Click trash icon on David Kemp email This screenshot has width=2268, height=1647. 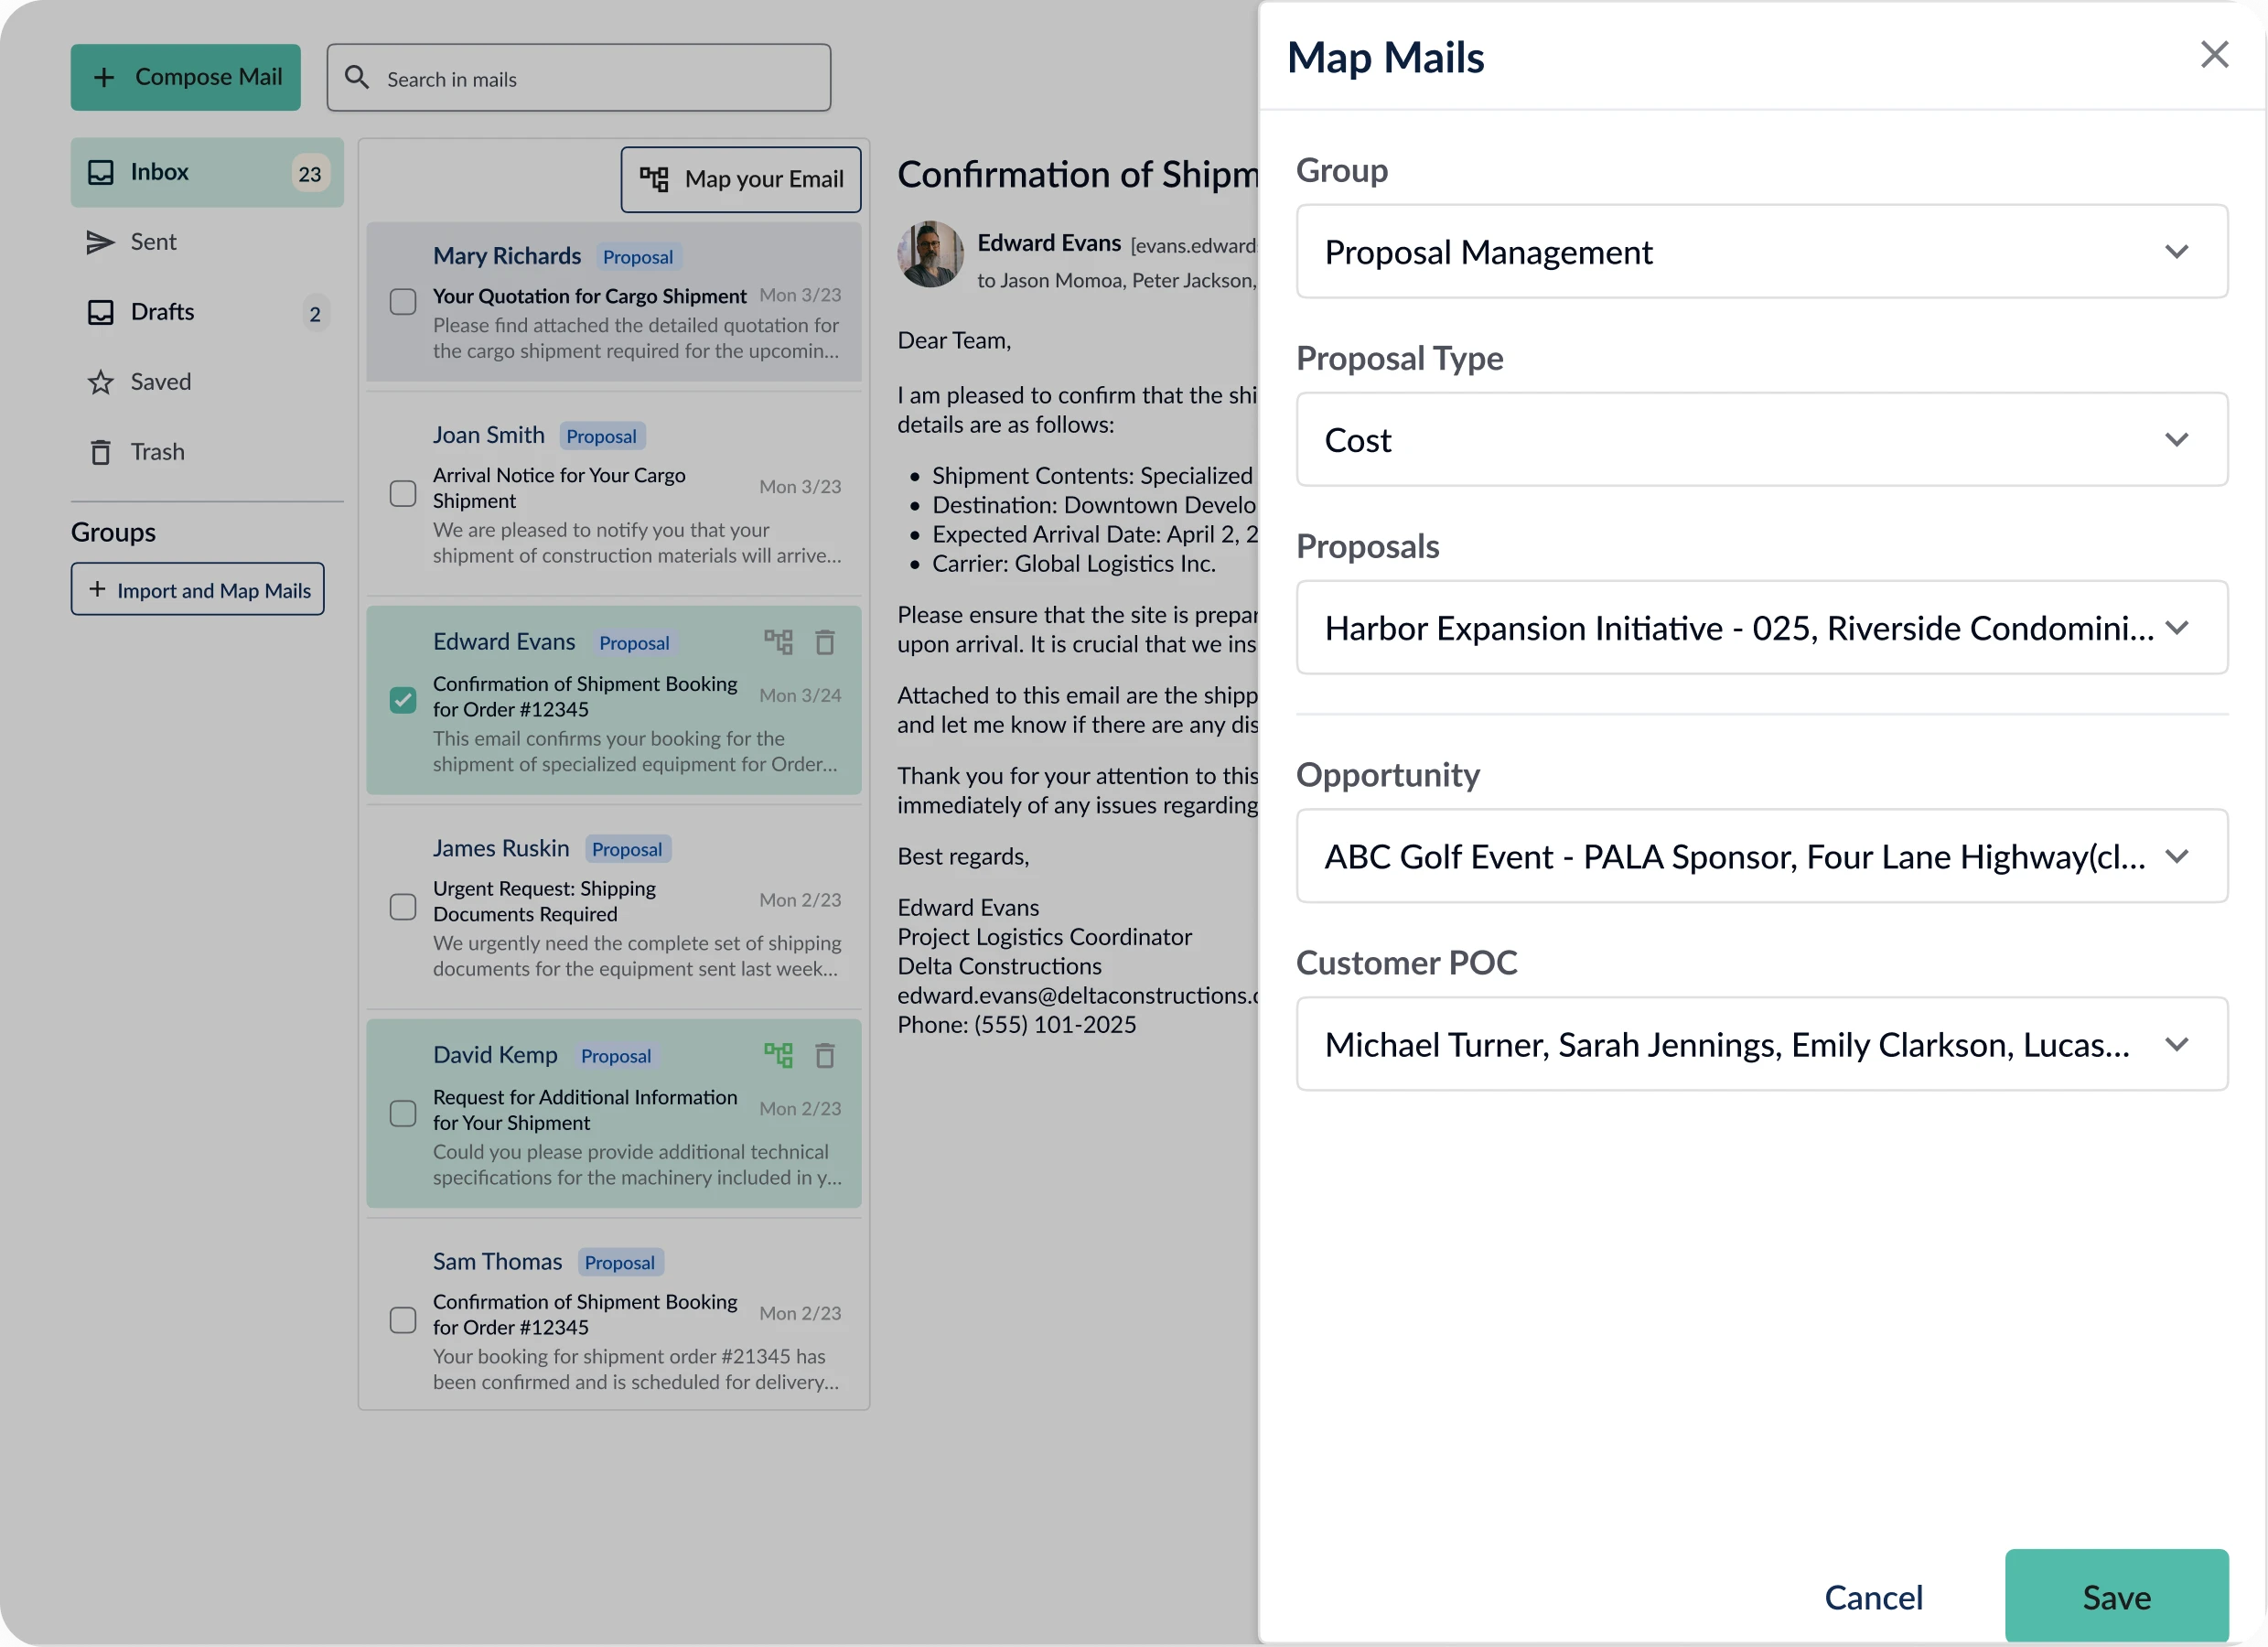[825, 1055]
